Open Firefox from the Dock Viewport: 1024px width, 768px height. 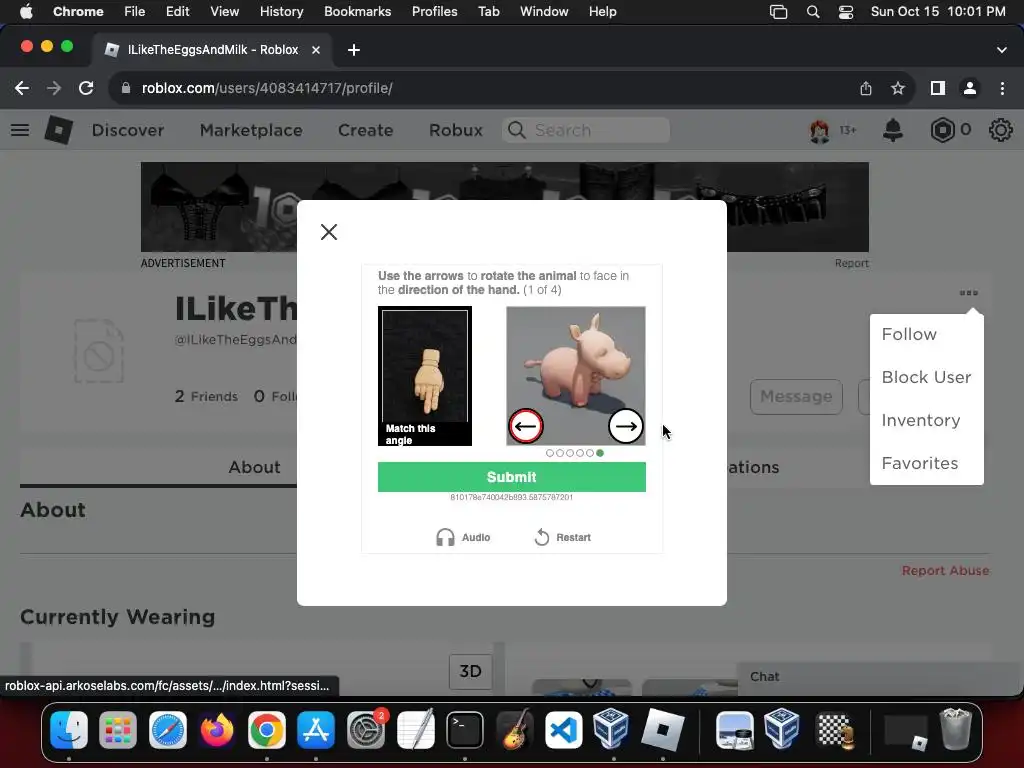click(217, 729)
